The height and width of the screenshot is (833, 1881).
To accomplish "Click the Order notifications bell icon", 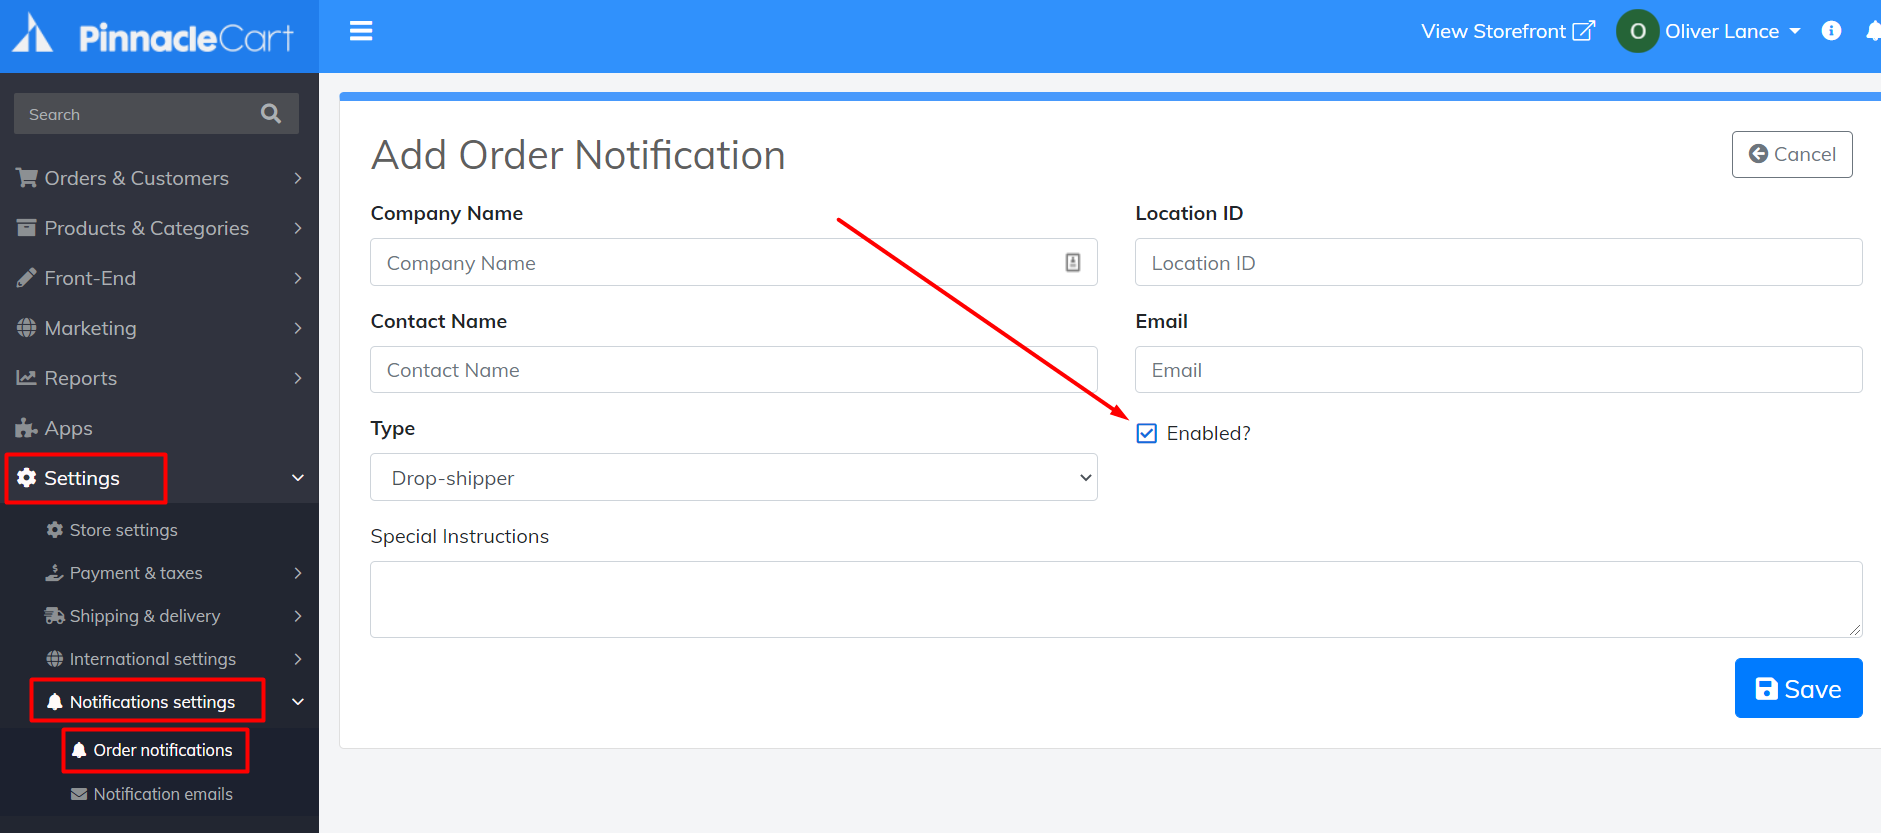I will [x=79, y=750].
